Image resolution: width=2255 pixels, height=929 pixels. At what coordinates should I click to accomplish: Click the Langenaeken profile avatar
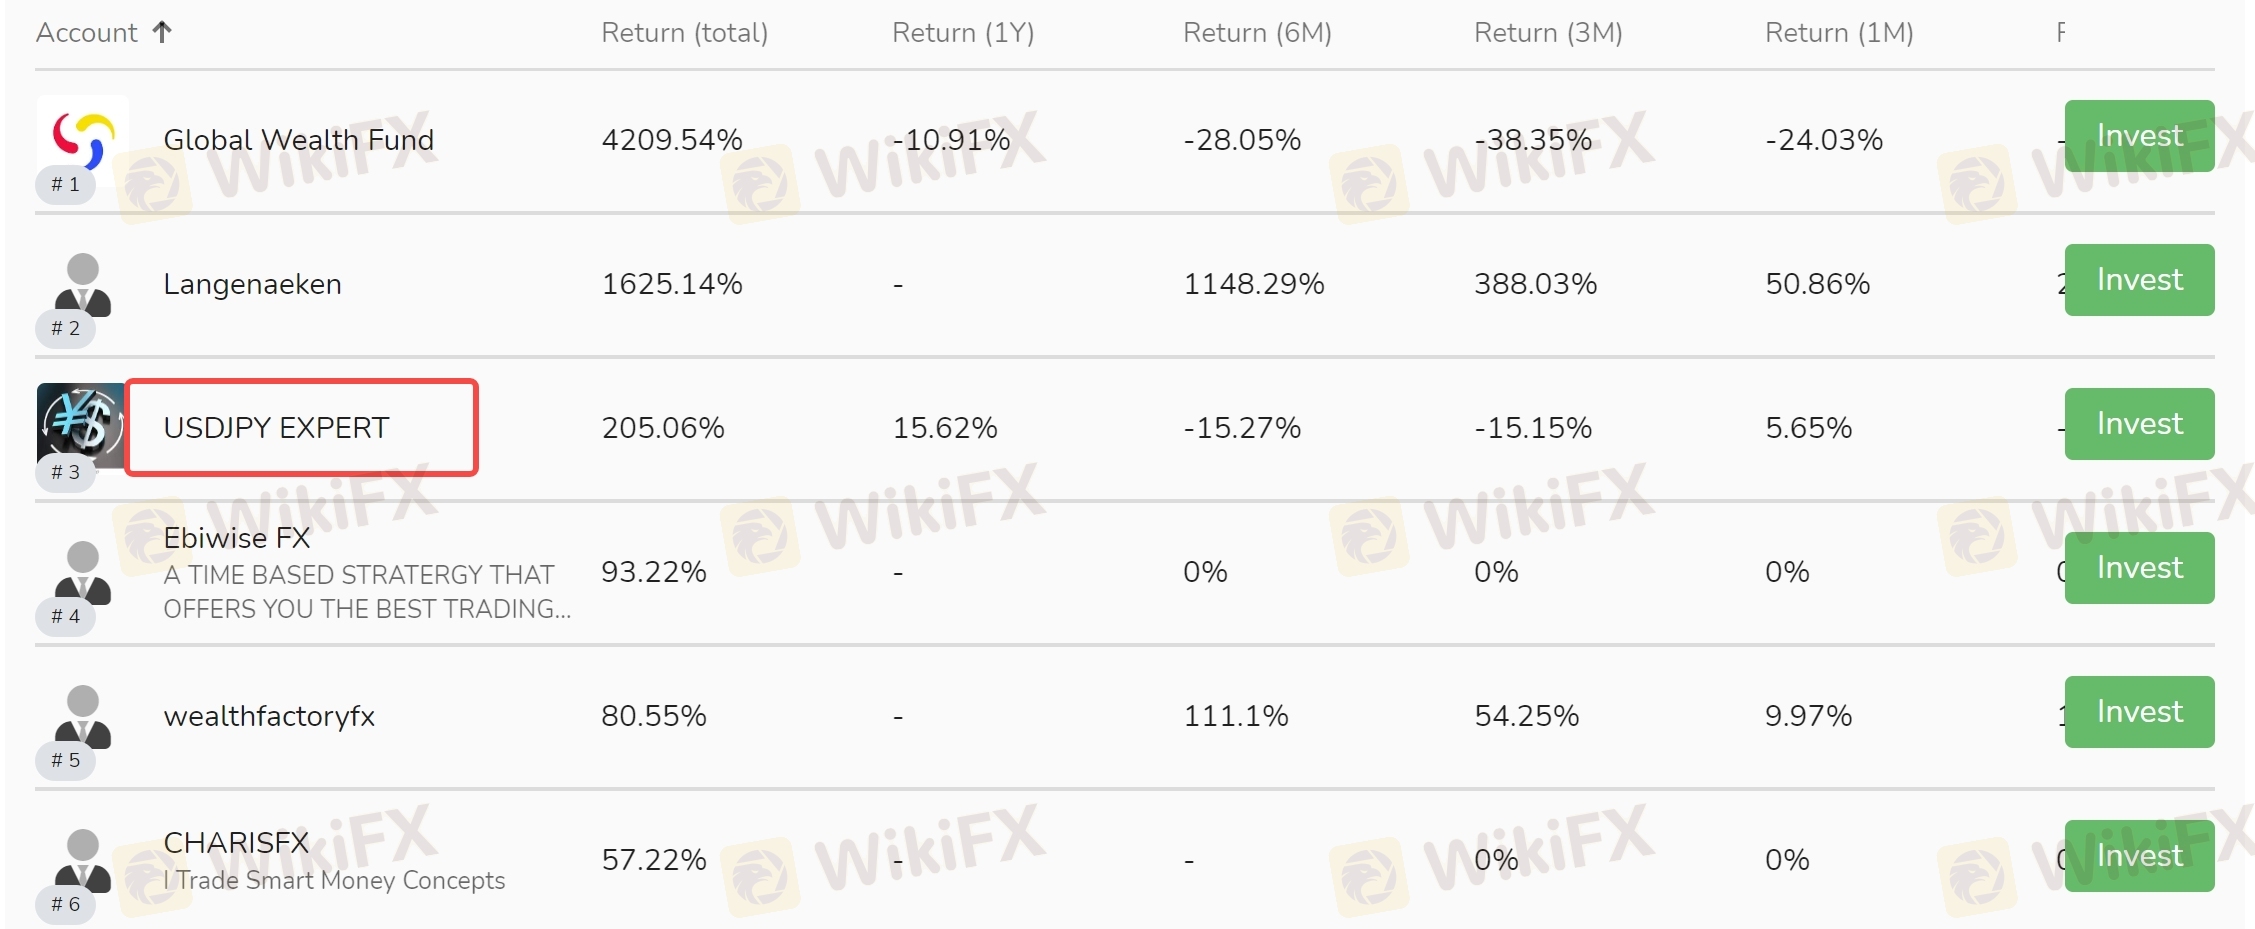click(83, 284)
